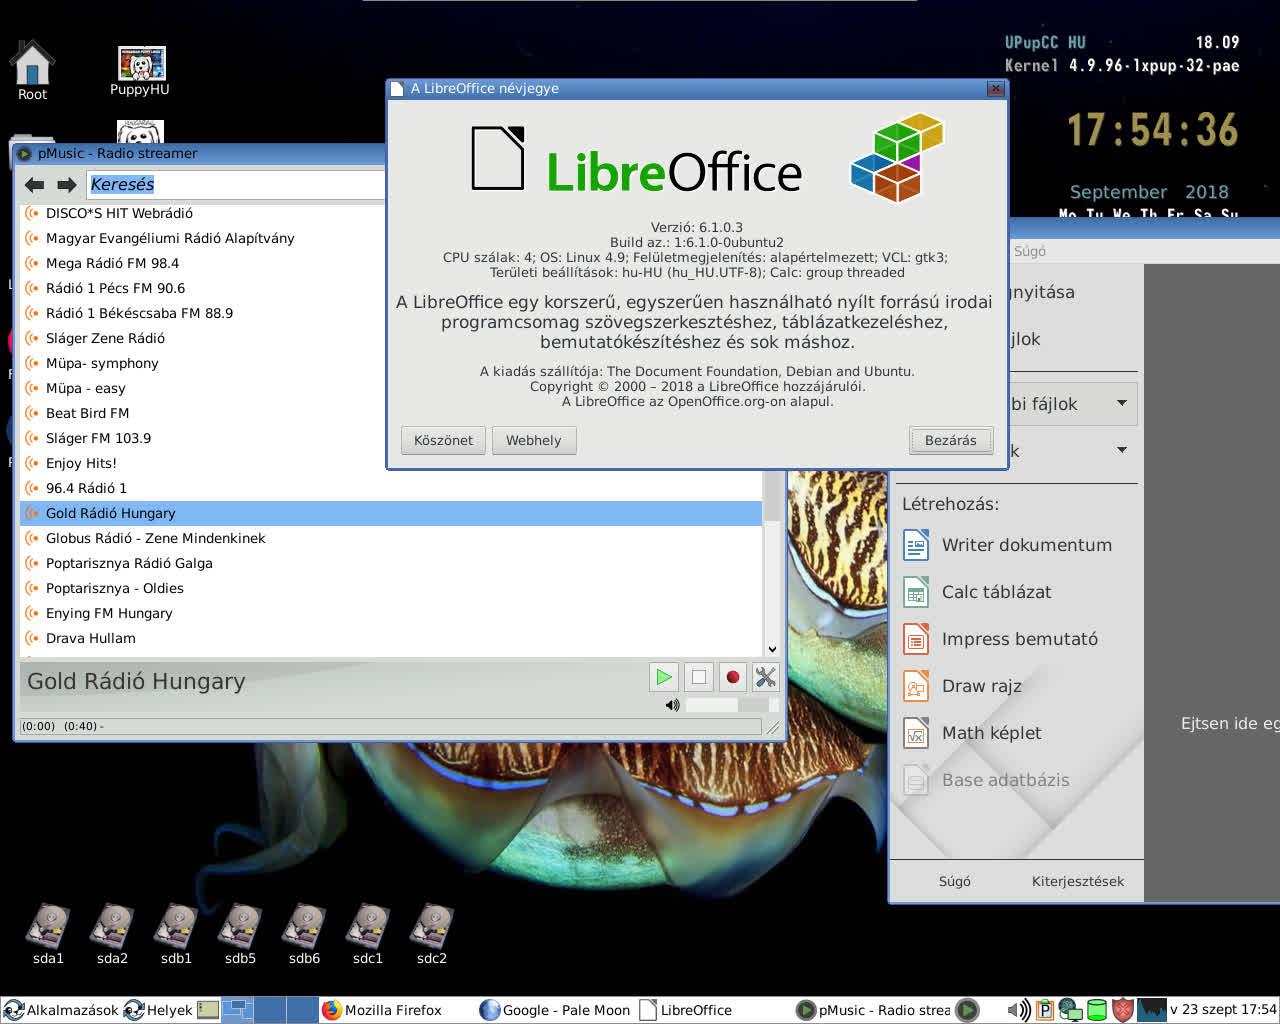Switch to Google - Pale Moon window
This screenshot has width=1280, height=1024.
555,1010
